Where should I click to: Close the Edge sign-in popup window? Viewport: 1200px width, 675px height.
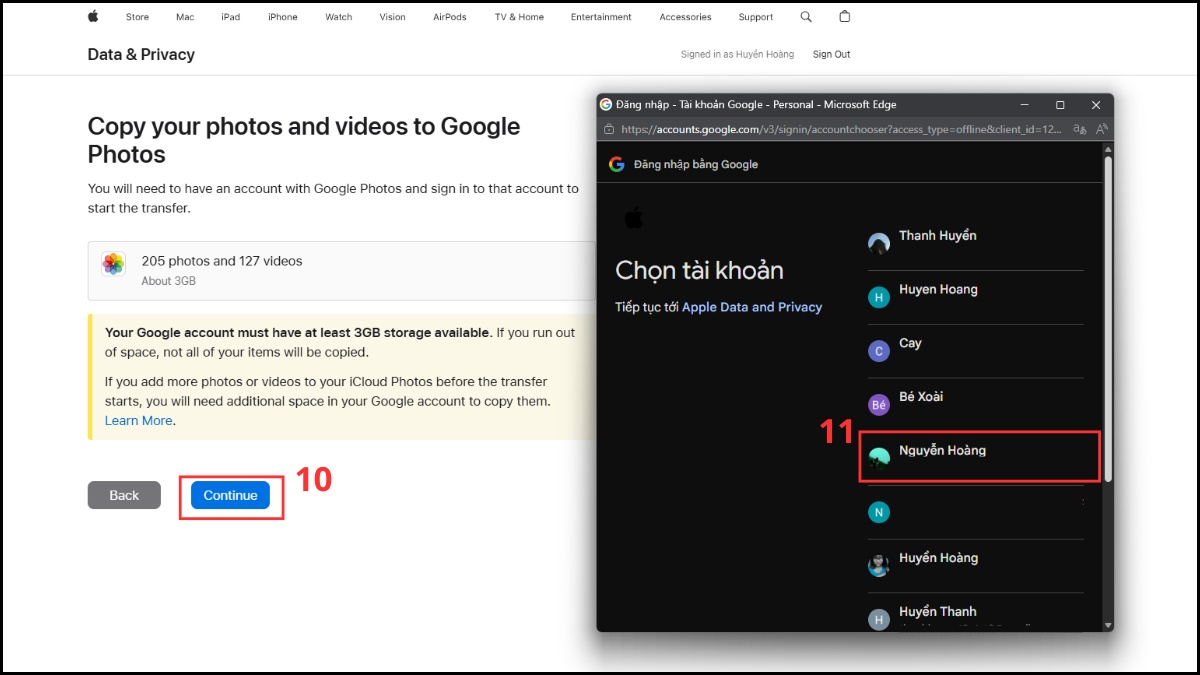[x=1096, y=104]
